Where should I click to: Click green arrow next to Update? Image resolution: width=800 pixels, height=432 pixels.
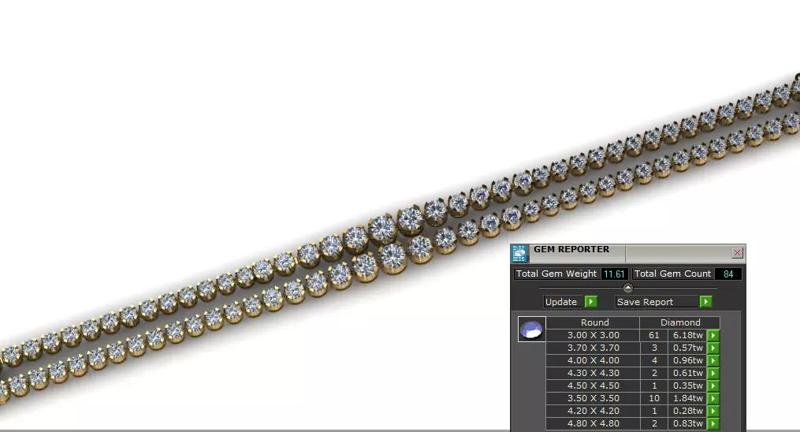pyautogui.click(x=591, y=302)
